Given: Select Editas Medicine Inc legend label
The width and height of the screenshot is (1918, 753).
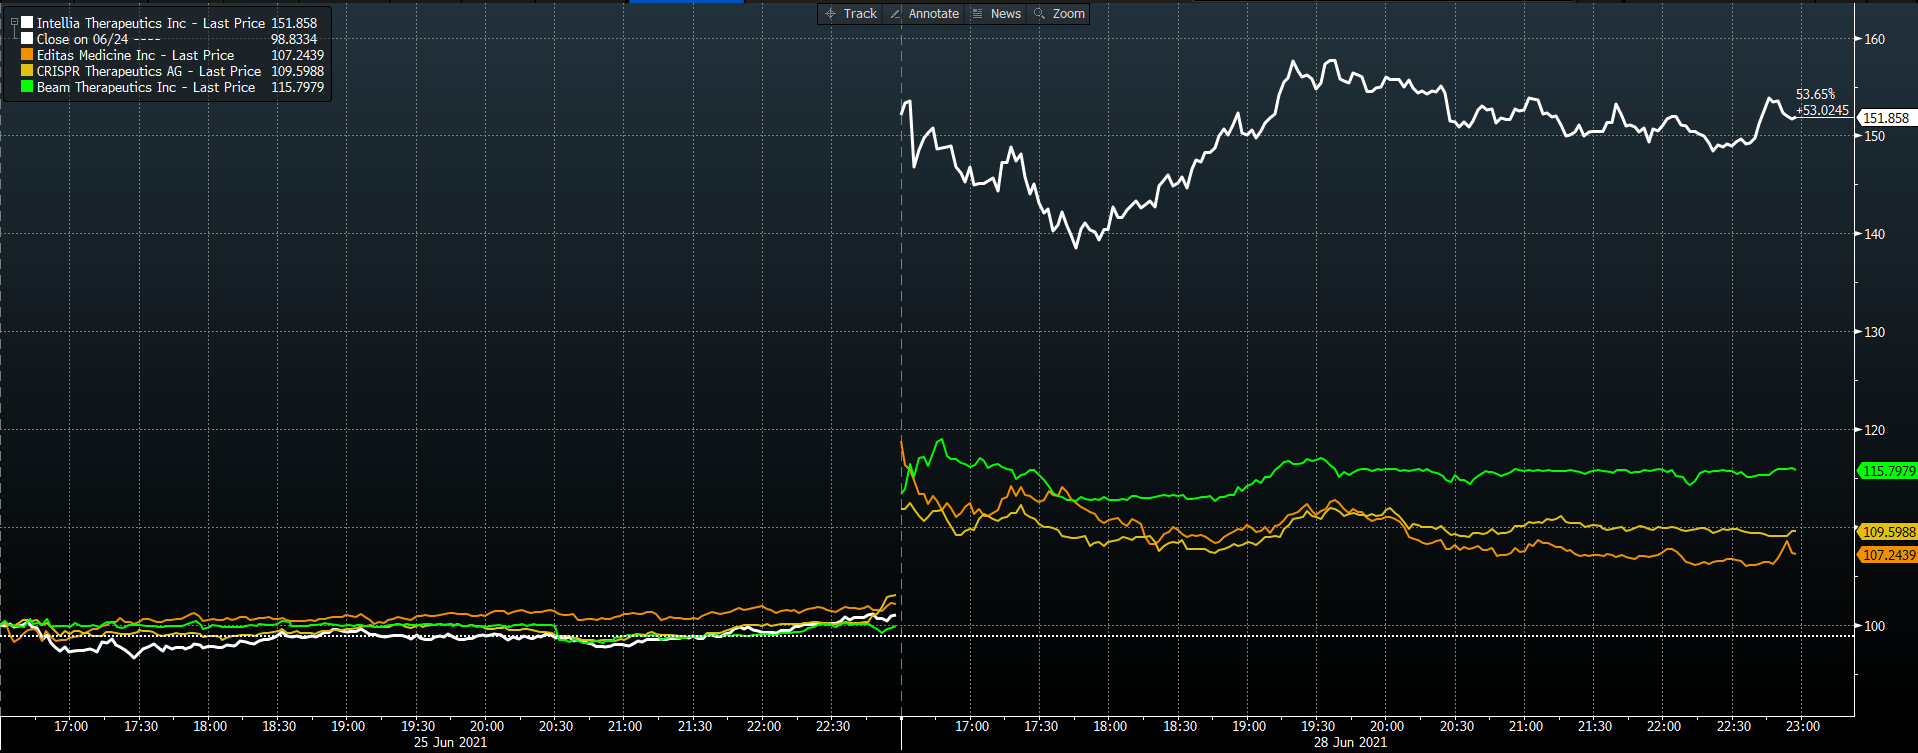Looking at the screenshot, I should [135, 55].
